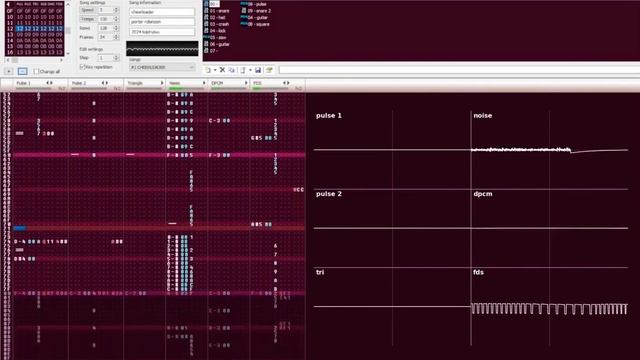Select instrument 01 - snare
This screenshot has width=640, height=360.
click(x=217, y=11)
